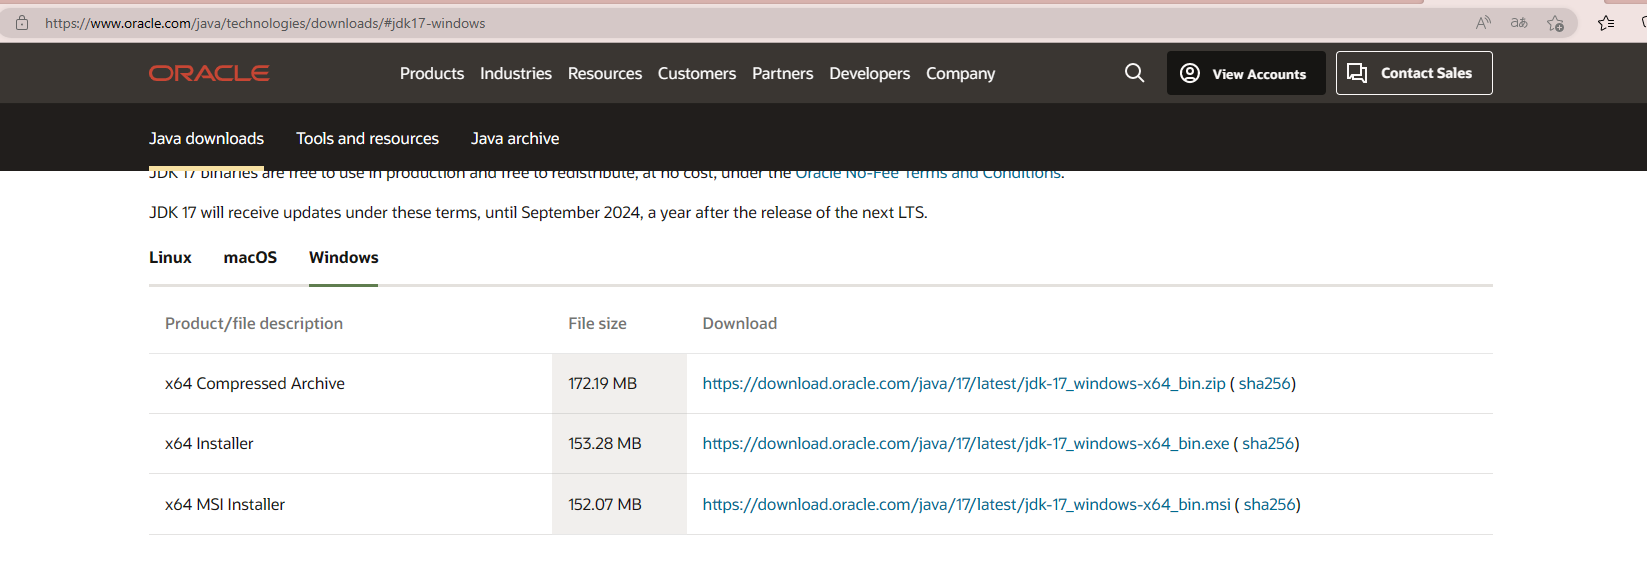The height and width of the screenshot is (577, 1647).
Task: Open the site search magnifier icon
Action: [x=1134, y=73]
